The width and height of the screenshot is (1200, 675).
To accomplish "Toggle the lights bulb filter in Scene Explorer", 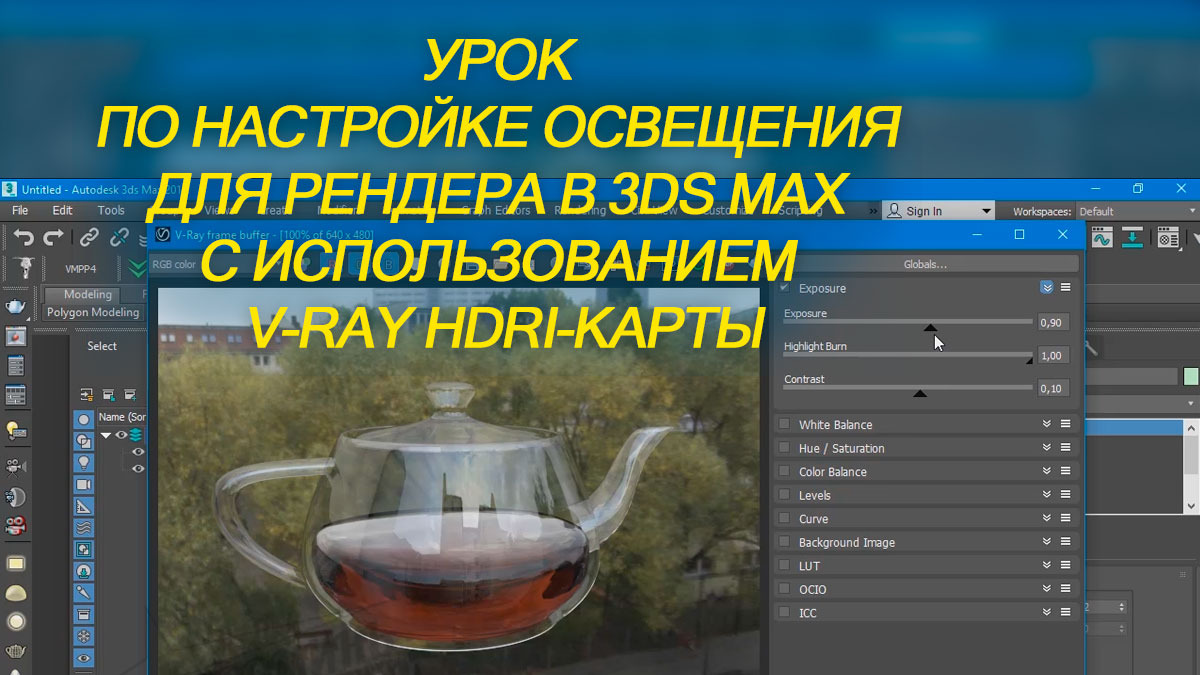I will coord(85,462).
